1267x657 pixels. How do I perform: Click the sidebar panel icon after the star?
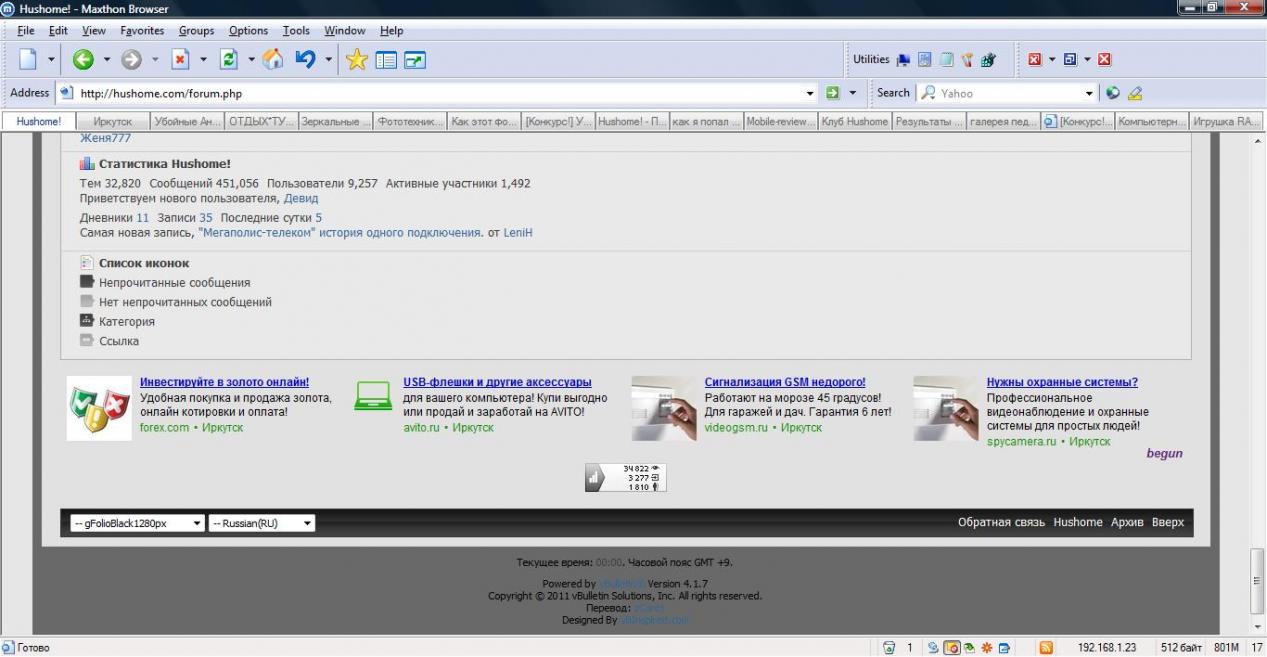[386, 60]
